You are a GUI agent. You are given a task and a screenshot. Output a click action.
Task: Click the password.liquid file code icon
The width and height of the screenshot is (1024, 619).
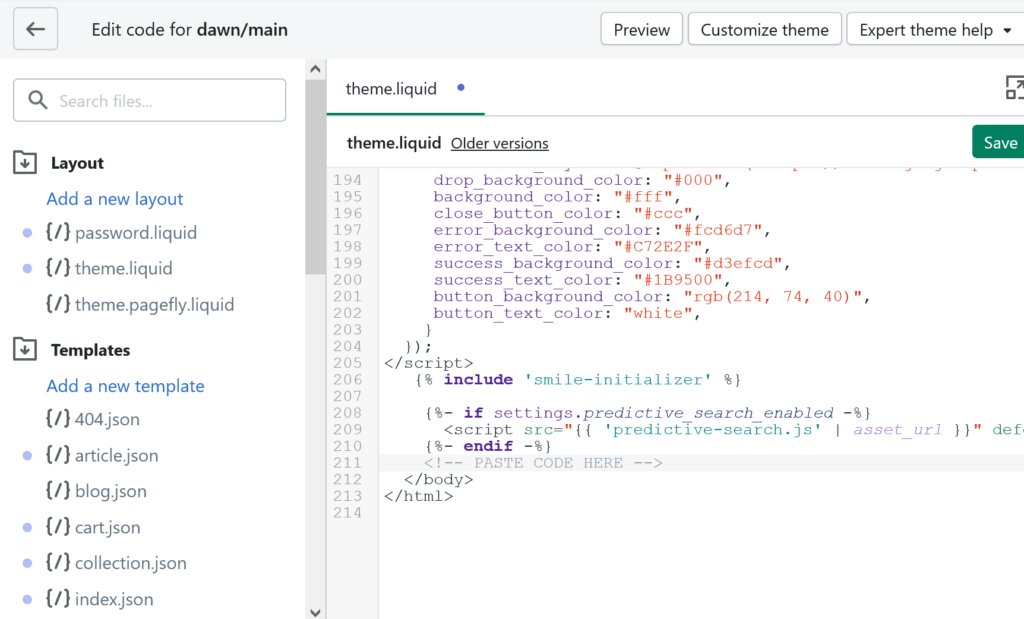tap(57, 231)
